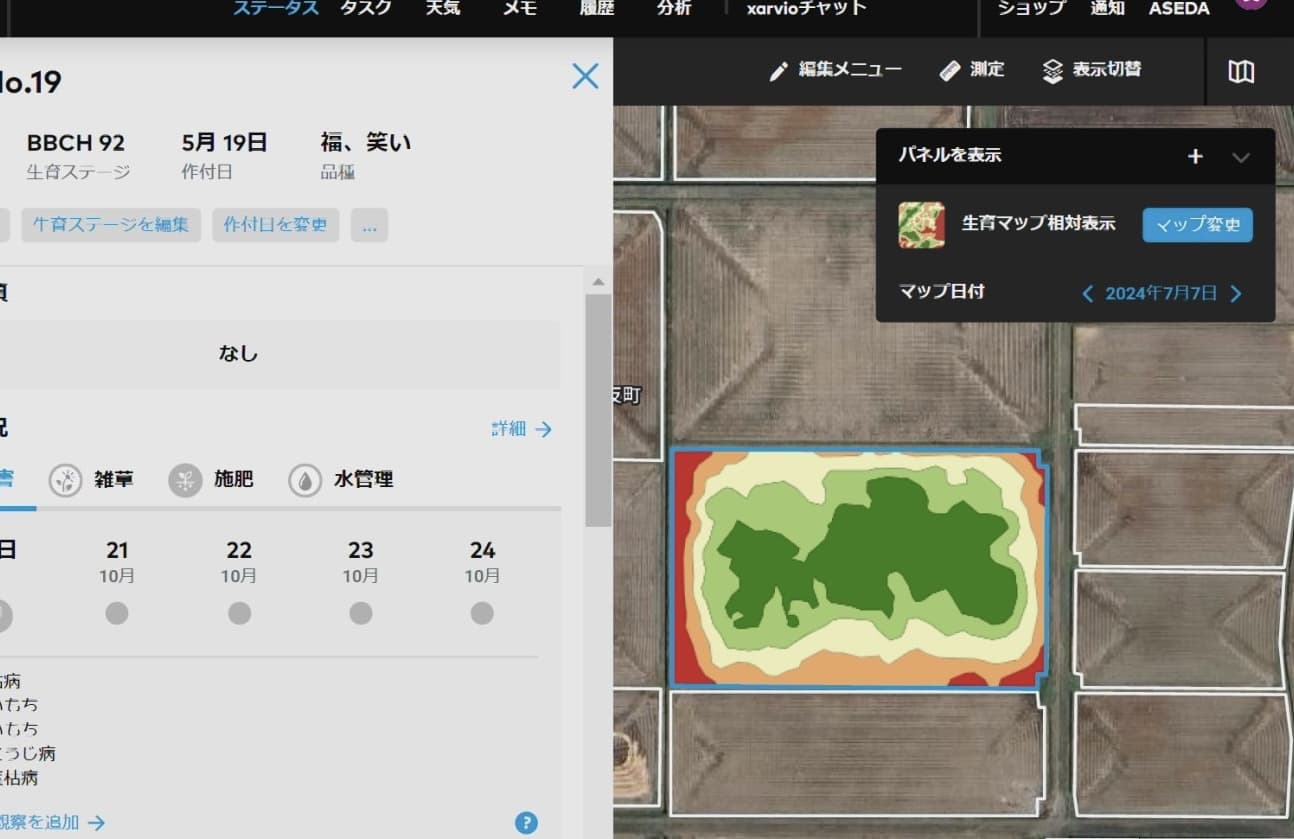Click the 測定 ruler tool
This screenshot has height=839, width=1294.
pyautogui.click(x=972, y=70)
